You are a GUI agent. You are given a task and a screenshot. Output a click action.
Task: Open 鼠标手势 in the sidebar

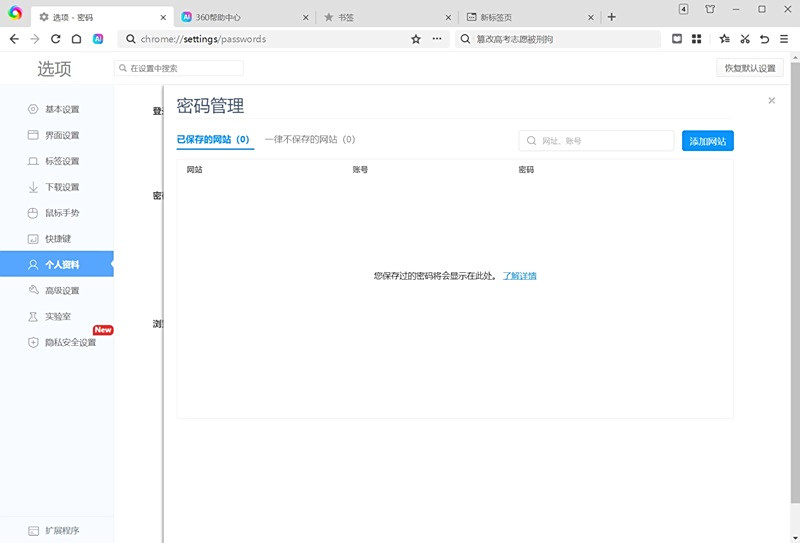click(x=57, y=213)
